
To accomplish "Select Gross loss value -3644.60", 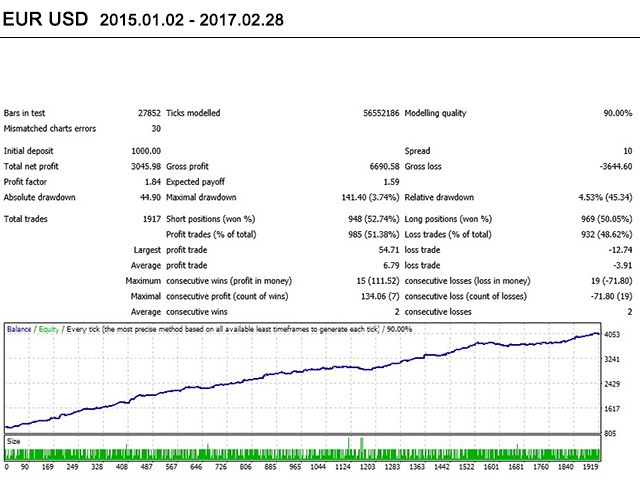I will coord(616,167).
